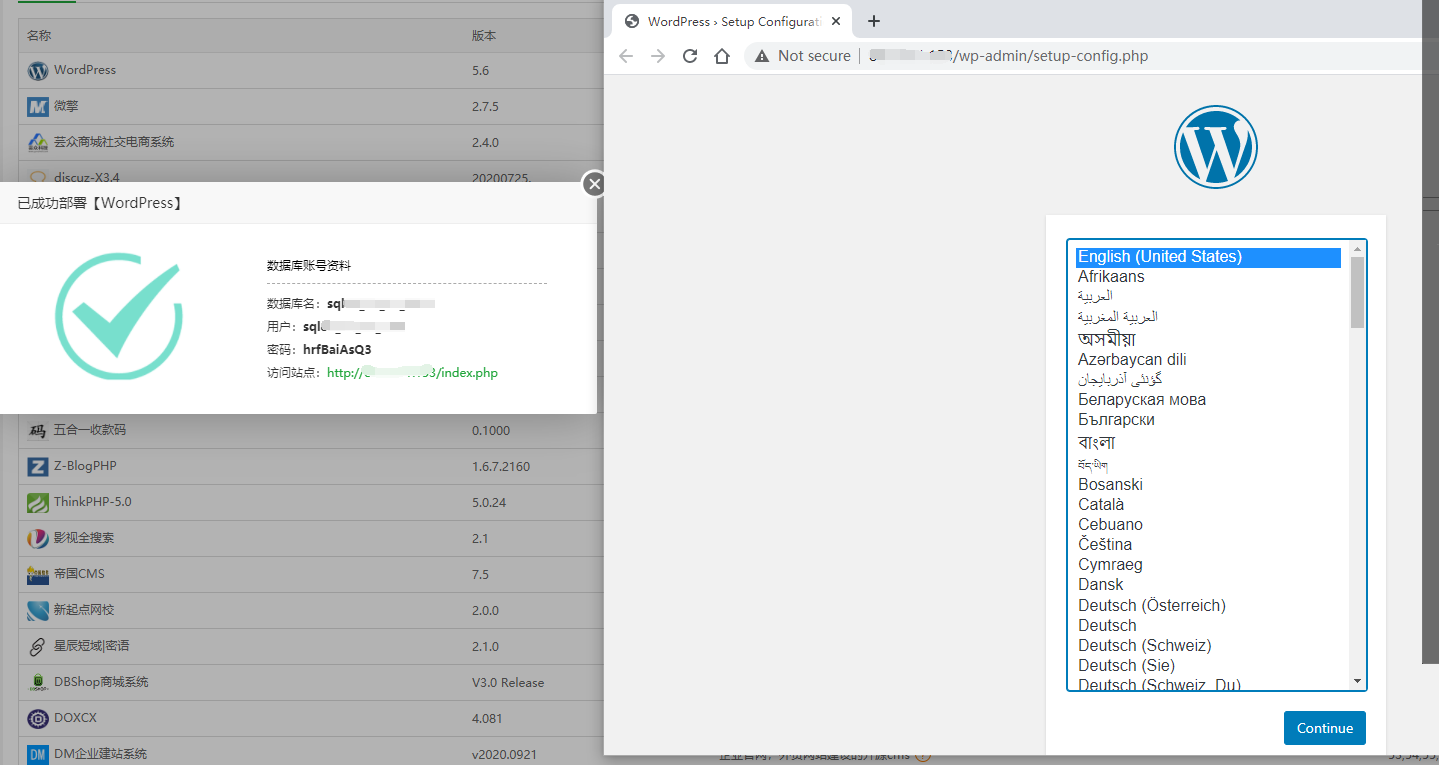Click language list scroll up arrow

(1357, 249)
